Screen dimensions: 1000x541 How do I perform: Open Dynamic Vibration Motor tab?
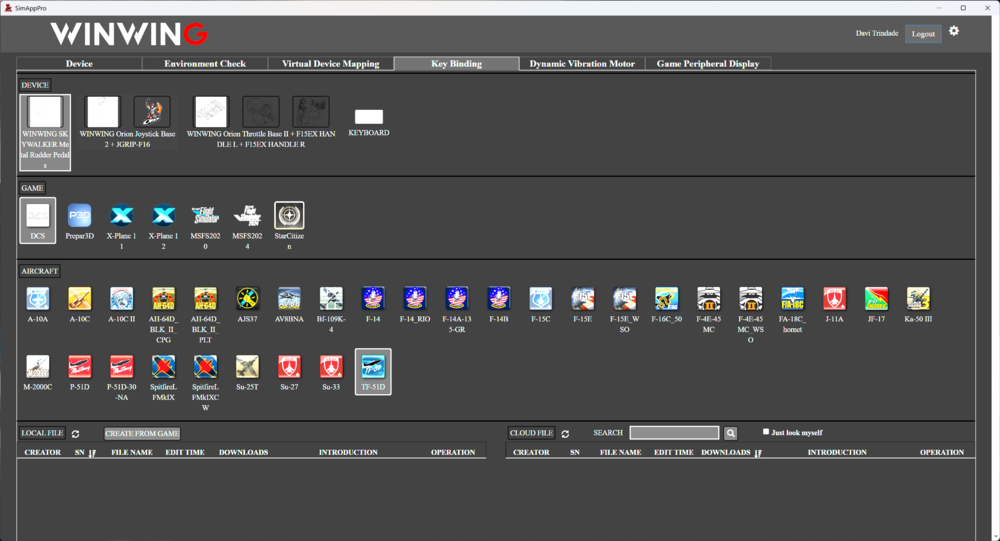[582, 64]
